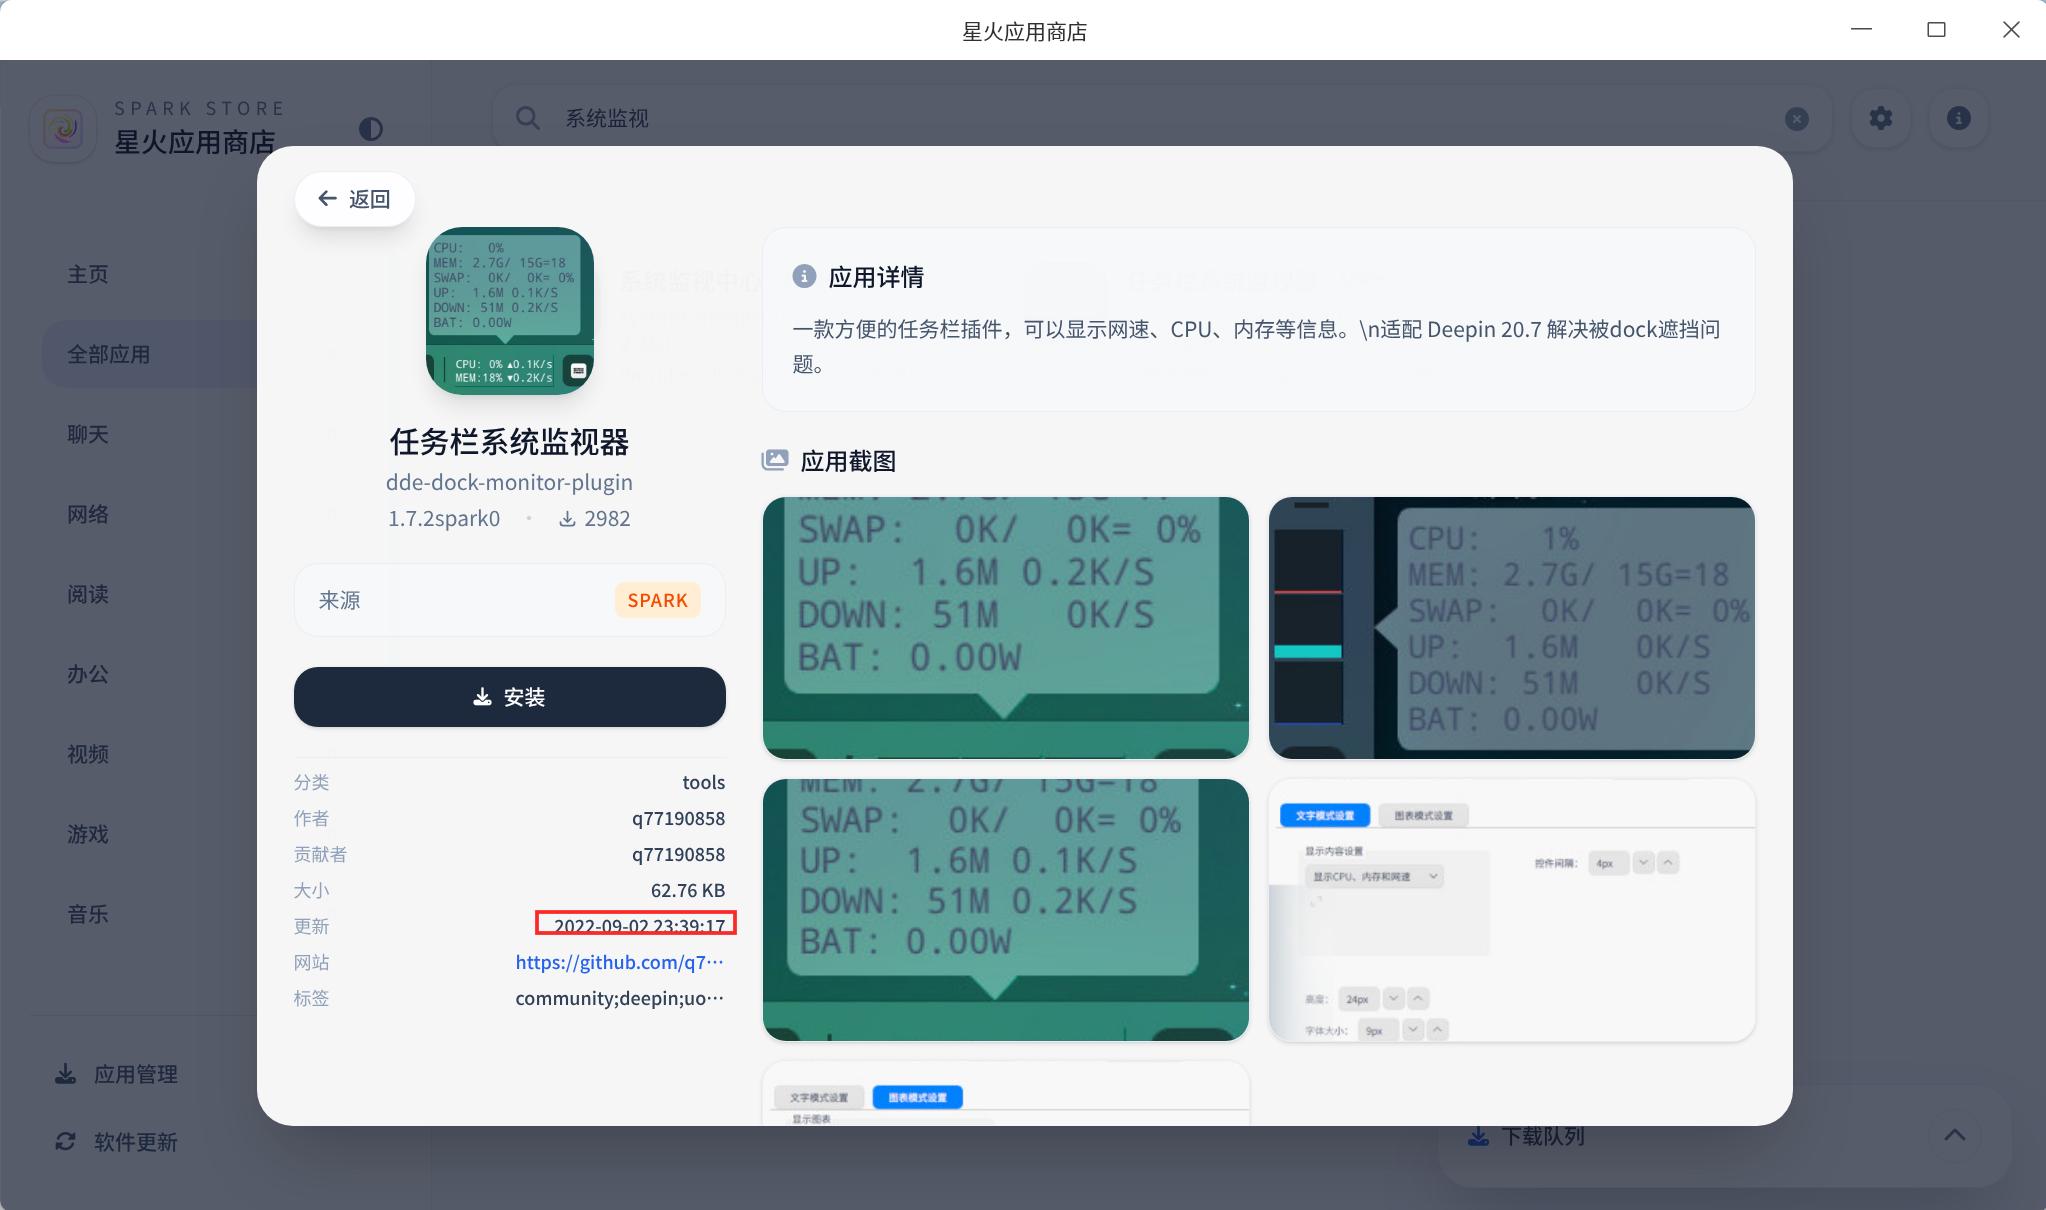Open the screenshot showing CPU 1%
This screenshot has height=1210, width=2046.
pos(1512,628)
